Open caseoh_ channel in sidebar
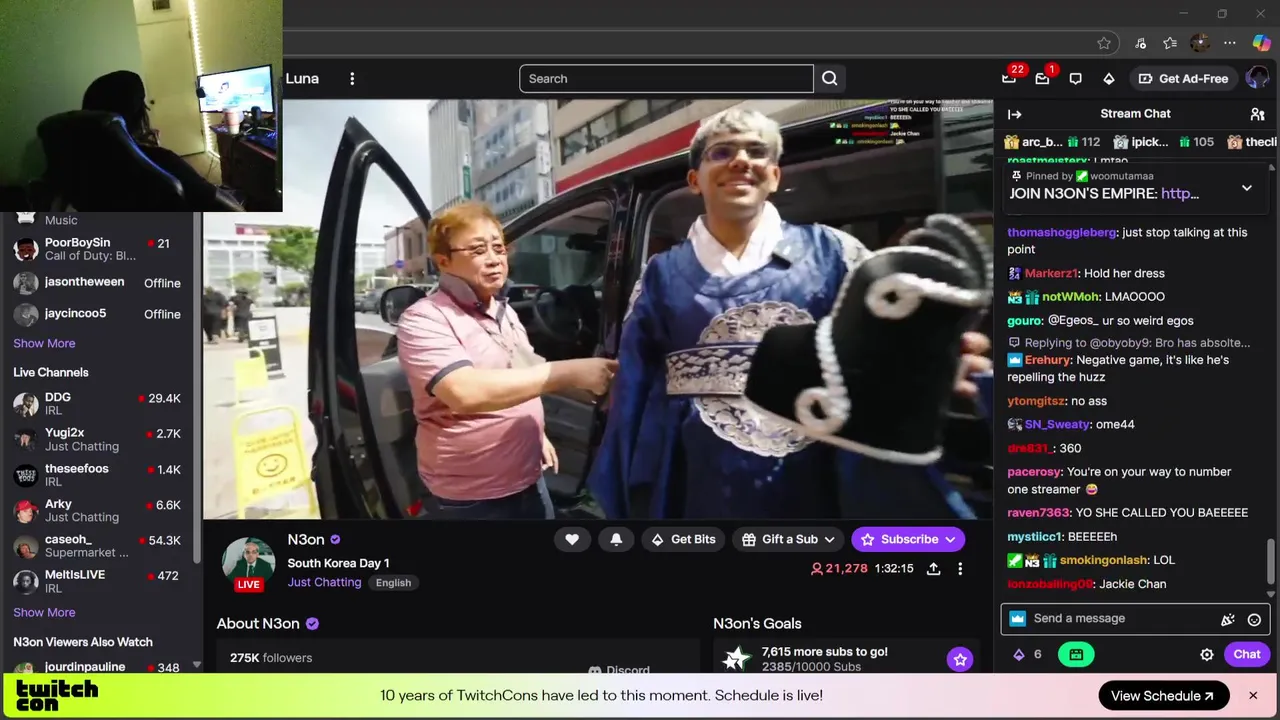Screen dimensions: 1280x720 pyautogui.click(x=98, y=546)
